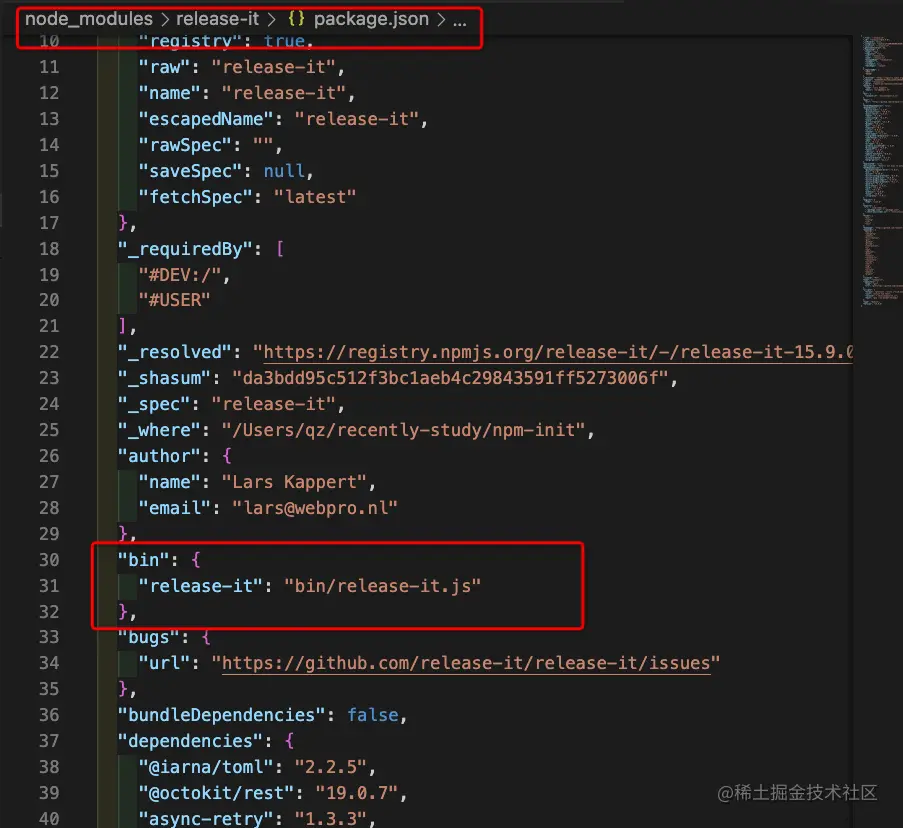This screenshot has width=903, height=828.
Task: Click the "_resolved" key
Action: tap(174, 352)
